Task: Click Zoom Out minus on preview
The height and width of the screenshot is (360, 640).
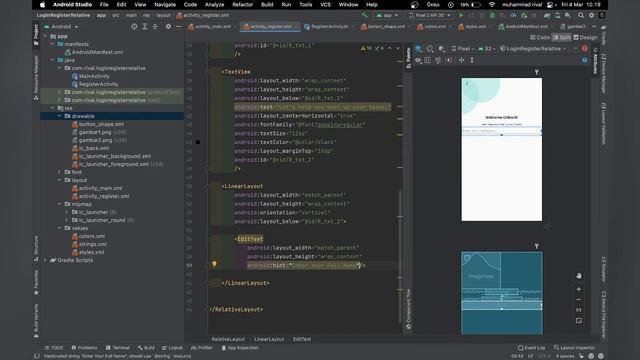Action: tap(579, 300)
